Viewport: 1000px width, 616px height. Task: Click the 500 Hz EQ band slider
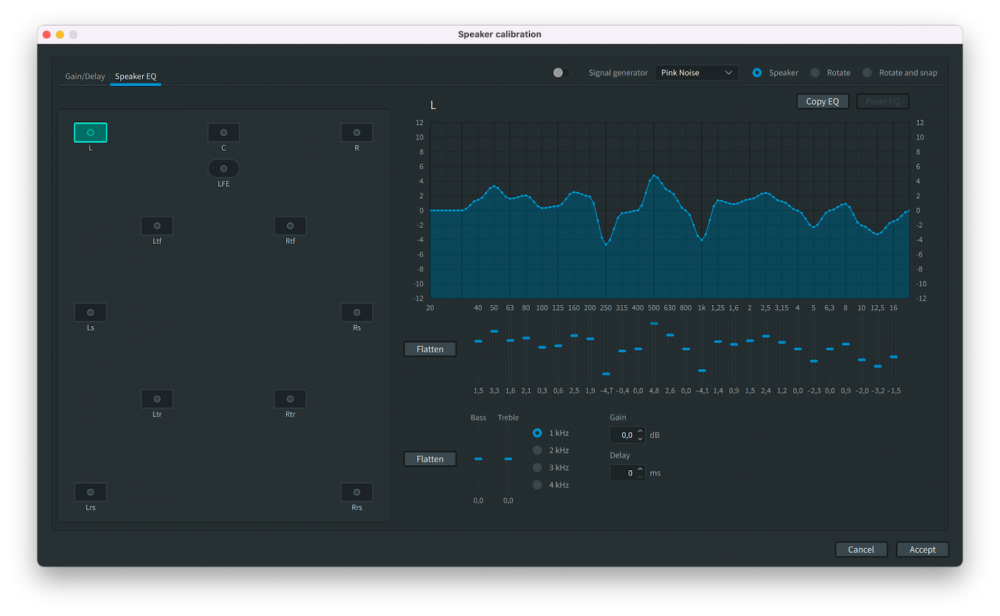coord(654,324)
